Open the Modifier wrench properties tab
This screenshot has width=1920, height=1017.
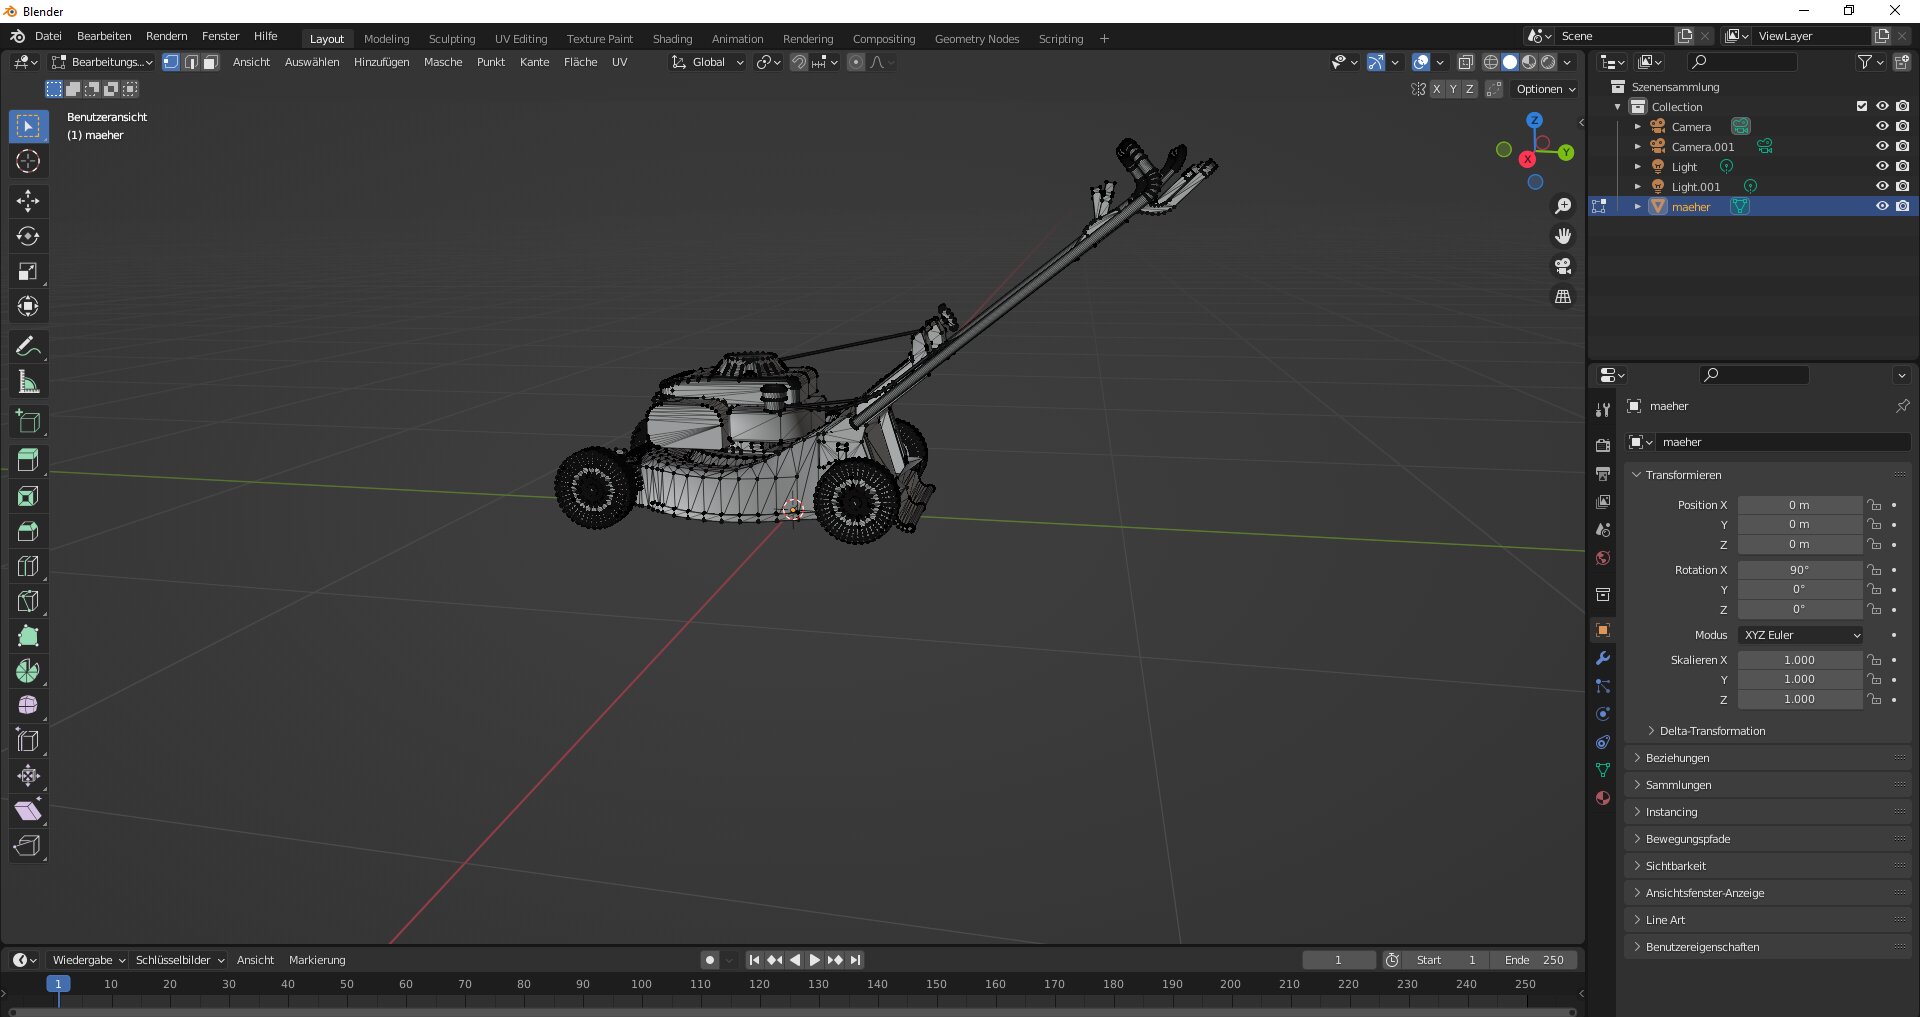1603,658
